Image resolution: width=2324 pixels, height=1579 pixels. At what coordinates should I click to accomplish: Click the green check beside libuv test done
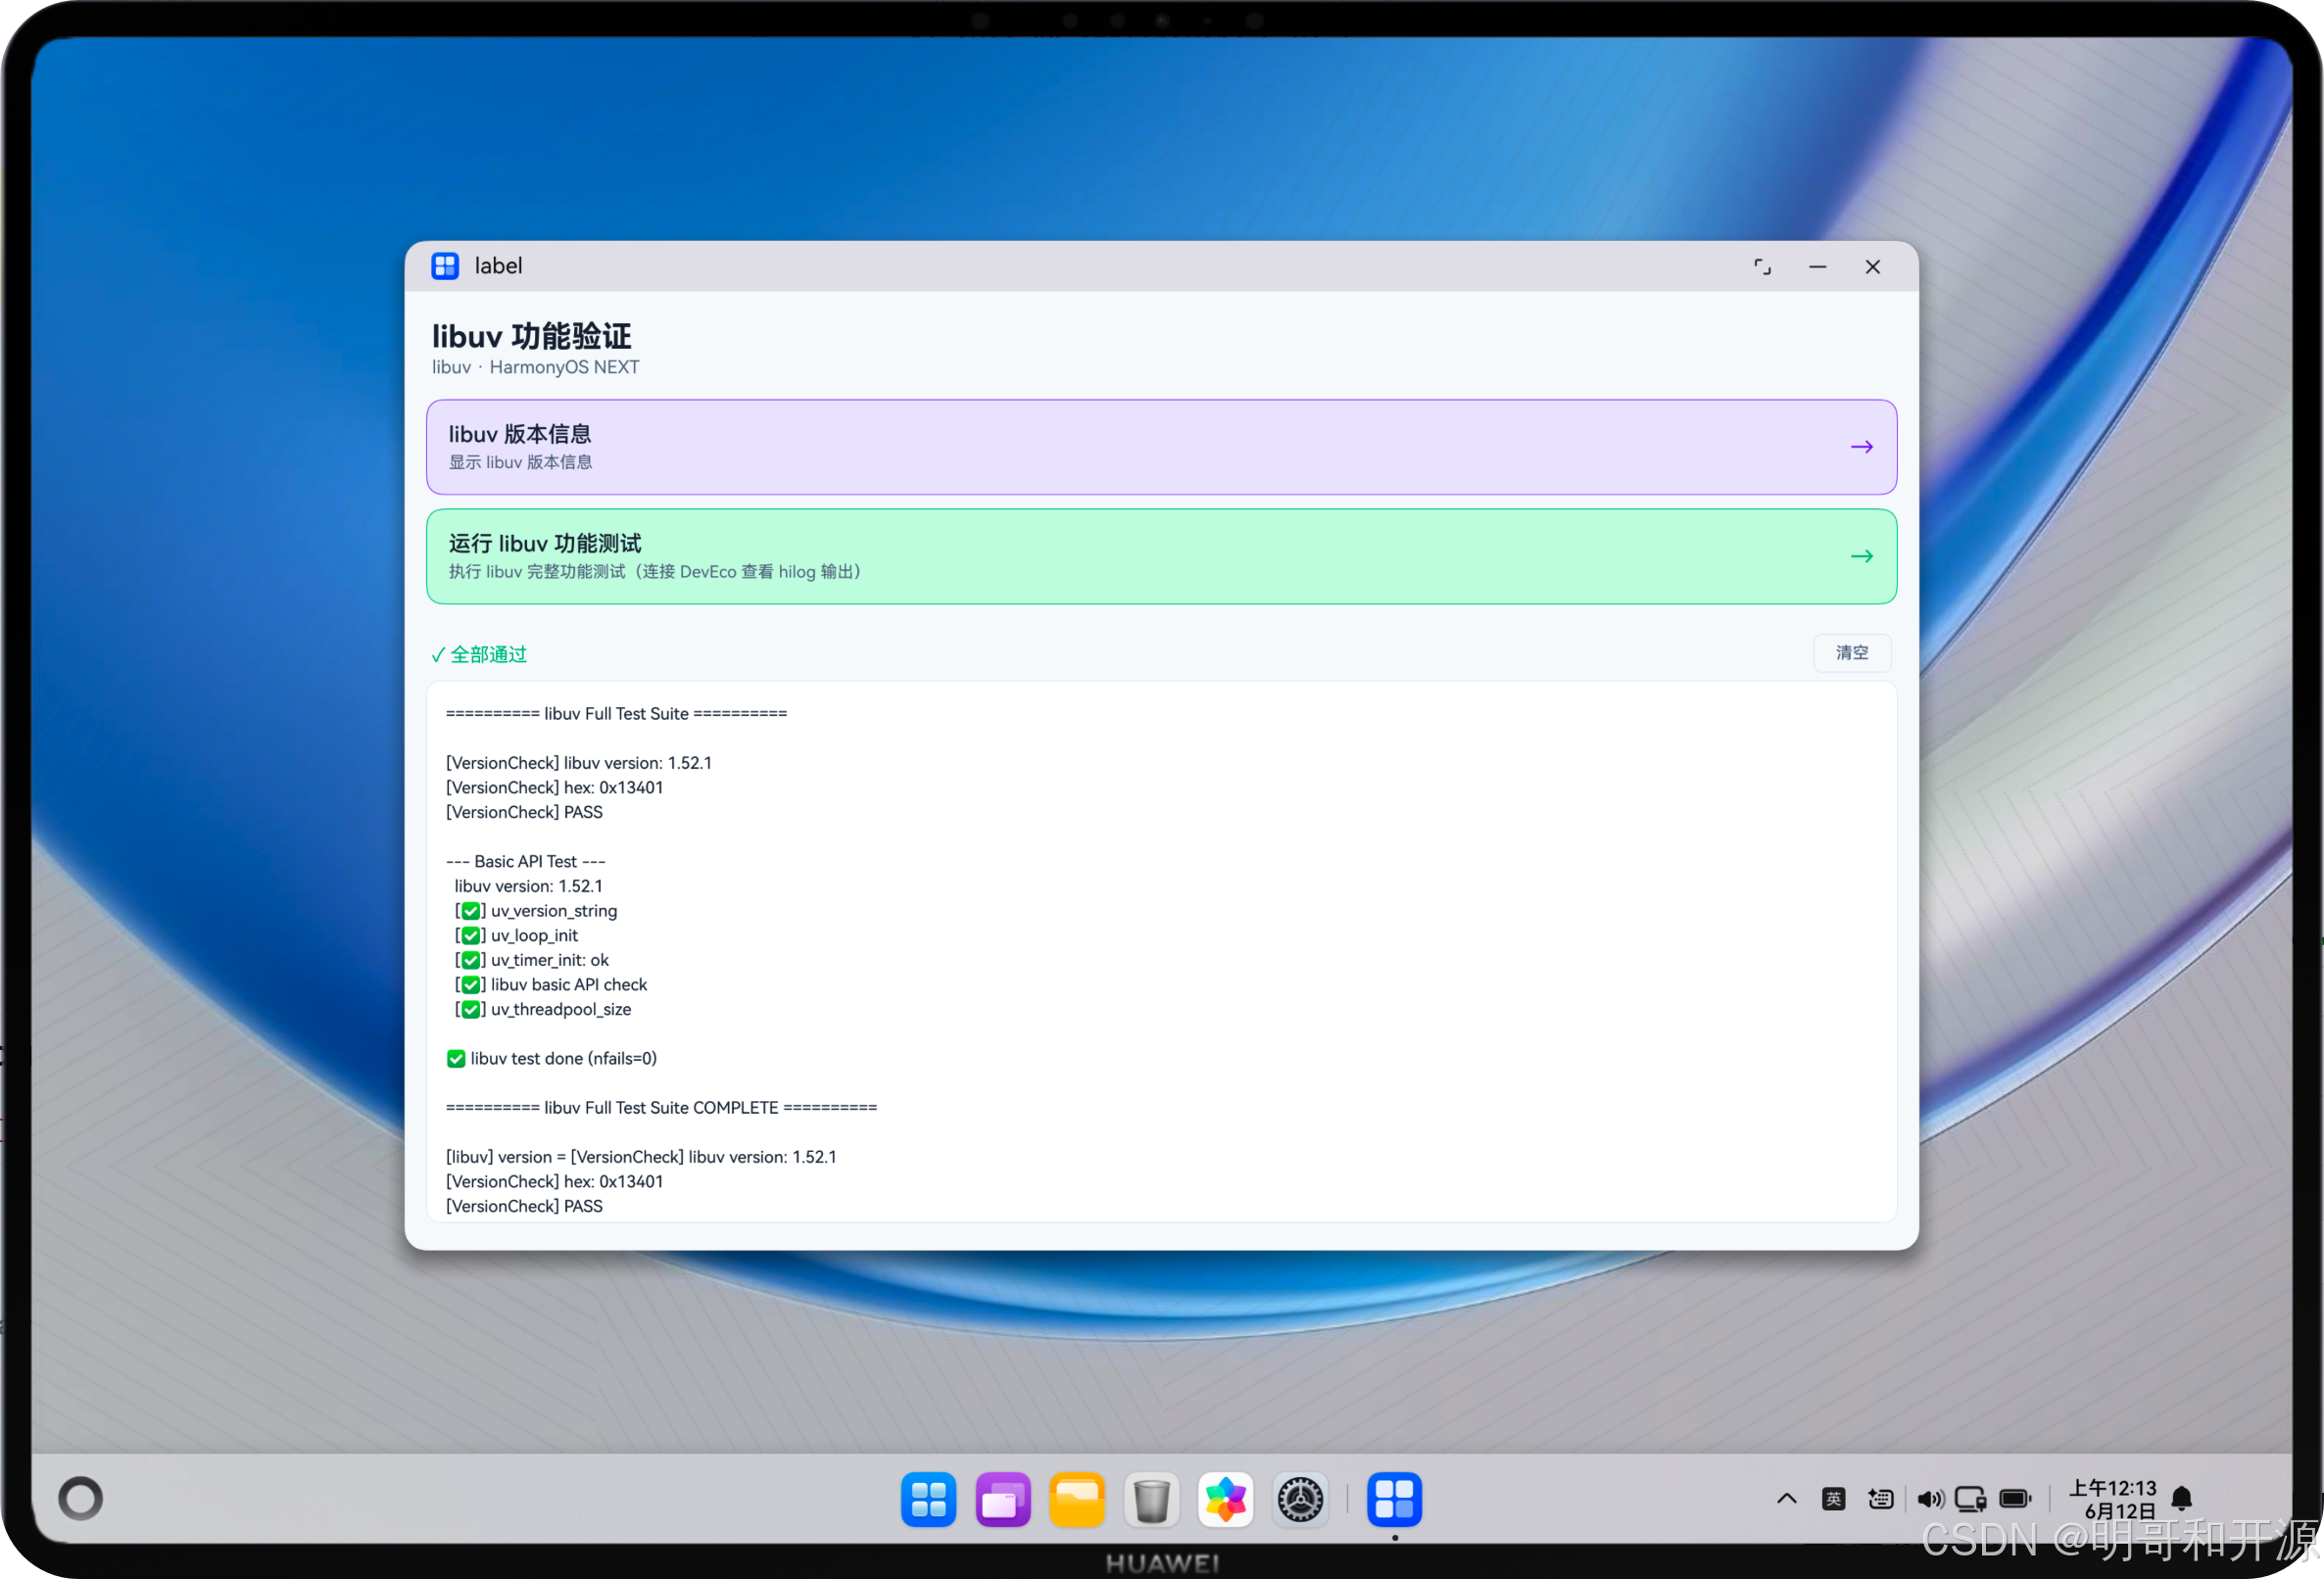pyautogui.click(x=456, y=1059)
